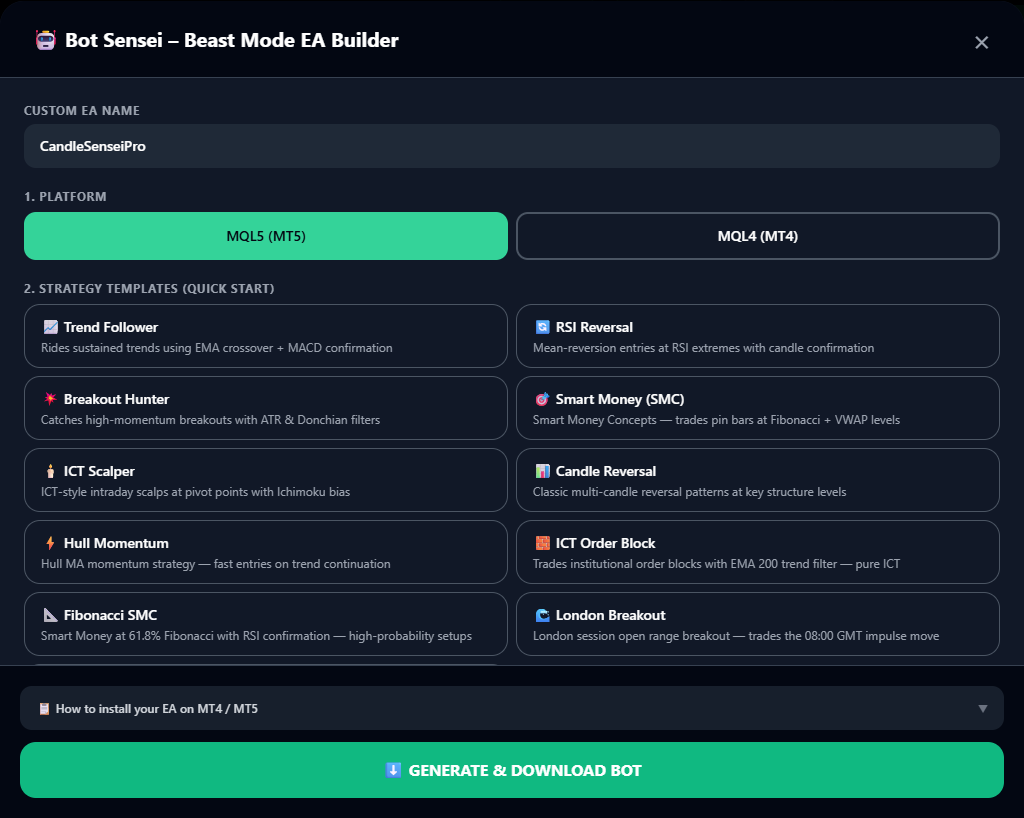Choose the Trend Follower template title
Image resolution: width=1024 pixels, height=818 pixels.
point(111,327)
